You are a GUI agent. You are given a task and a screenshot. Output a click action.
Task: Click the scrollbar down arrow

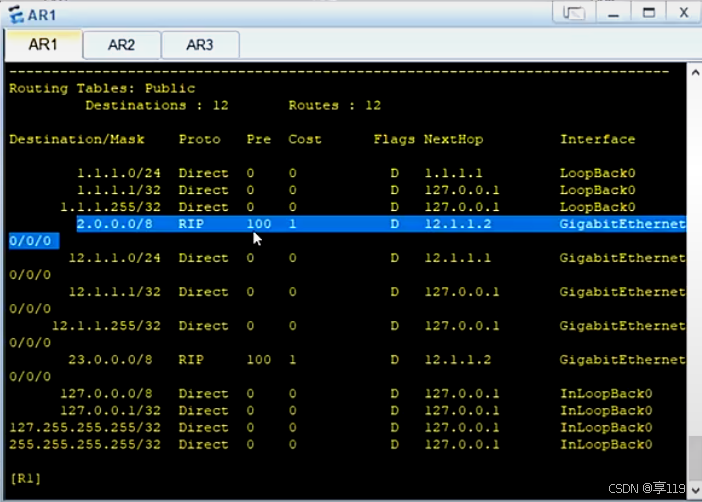(x=695, y=490)
